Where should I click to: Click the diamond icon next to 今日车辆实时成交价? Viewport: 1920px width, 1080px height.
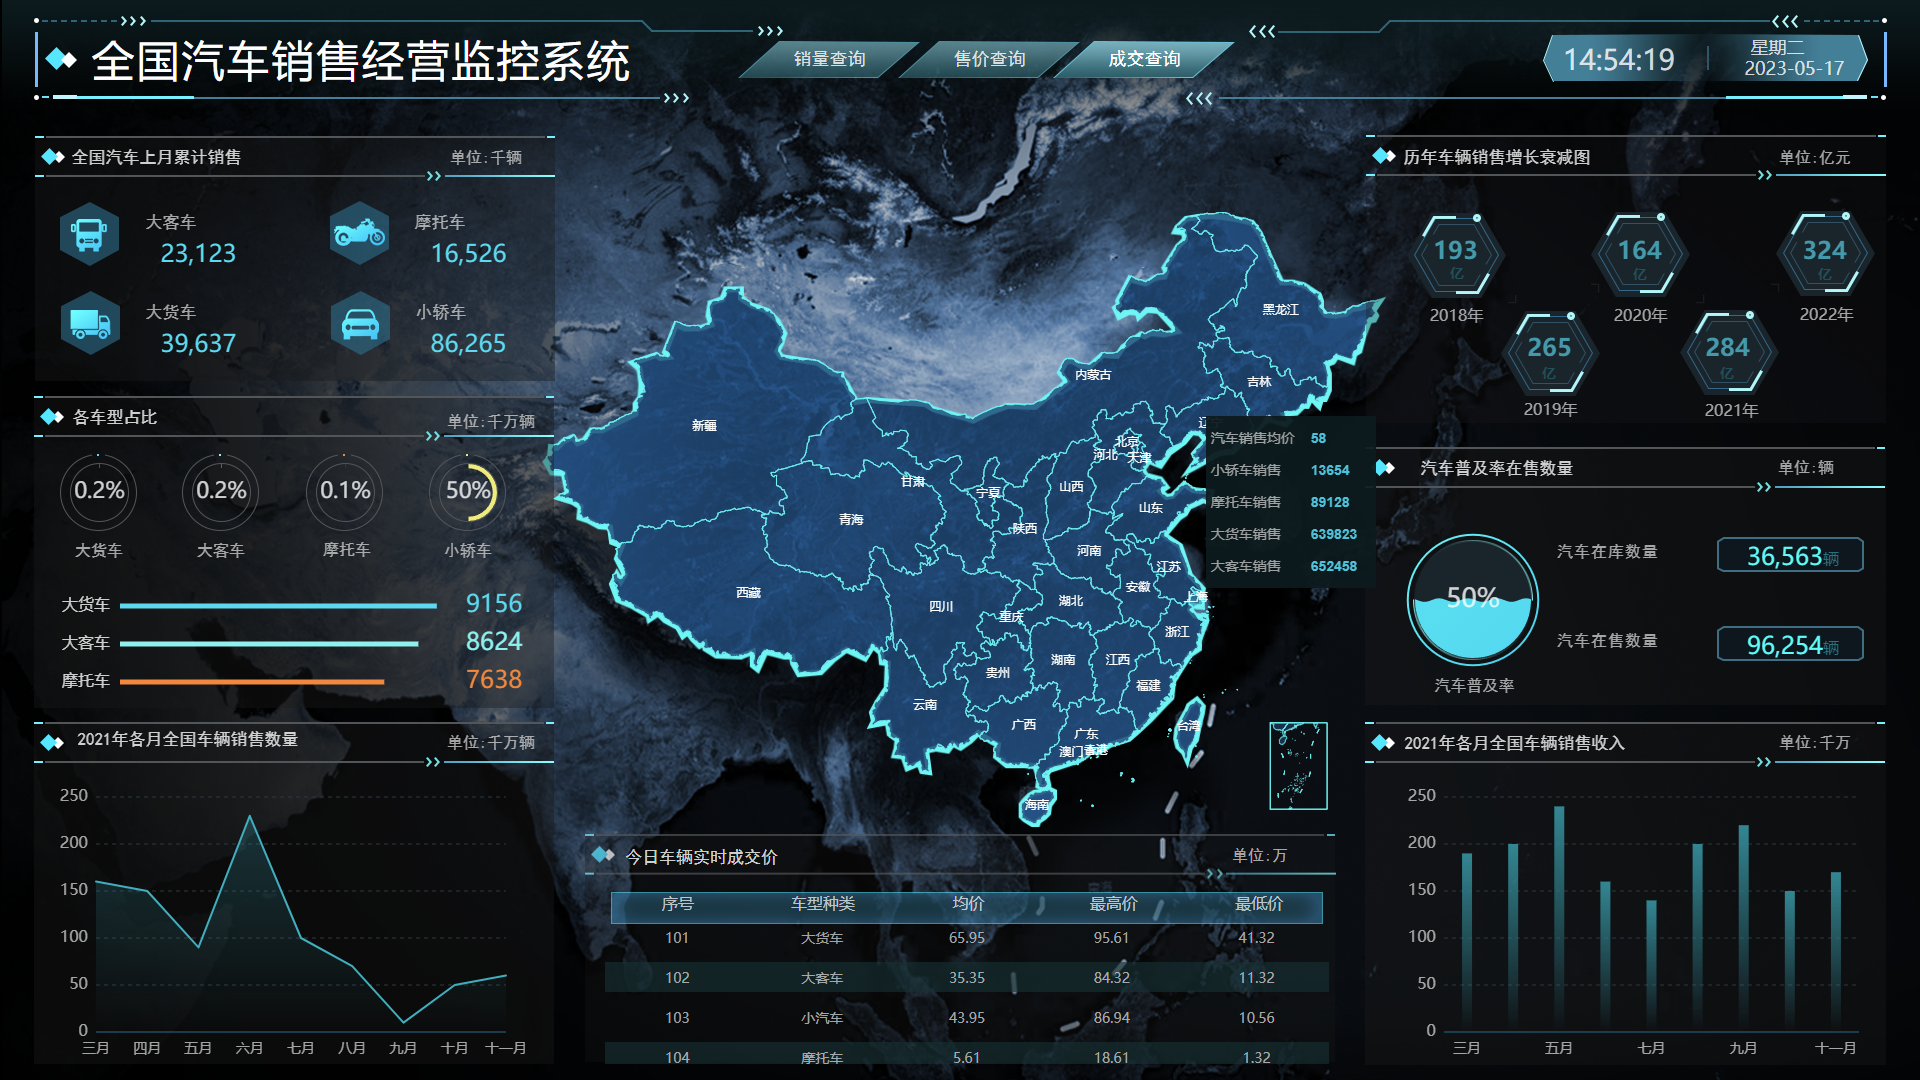(603, 855)
